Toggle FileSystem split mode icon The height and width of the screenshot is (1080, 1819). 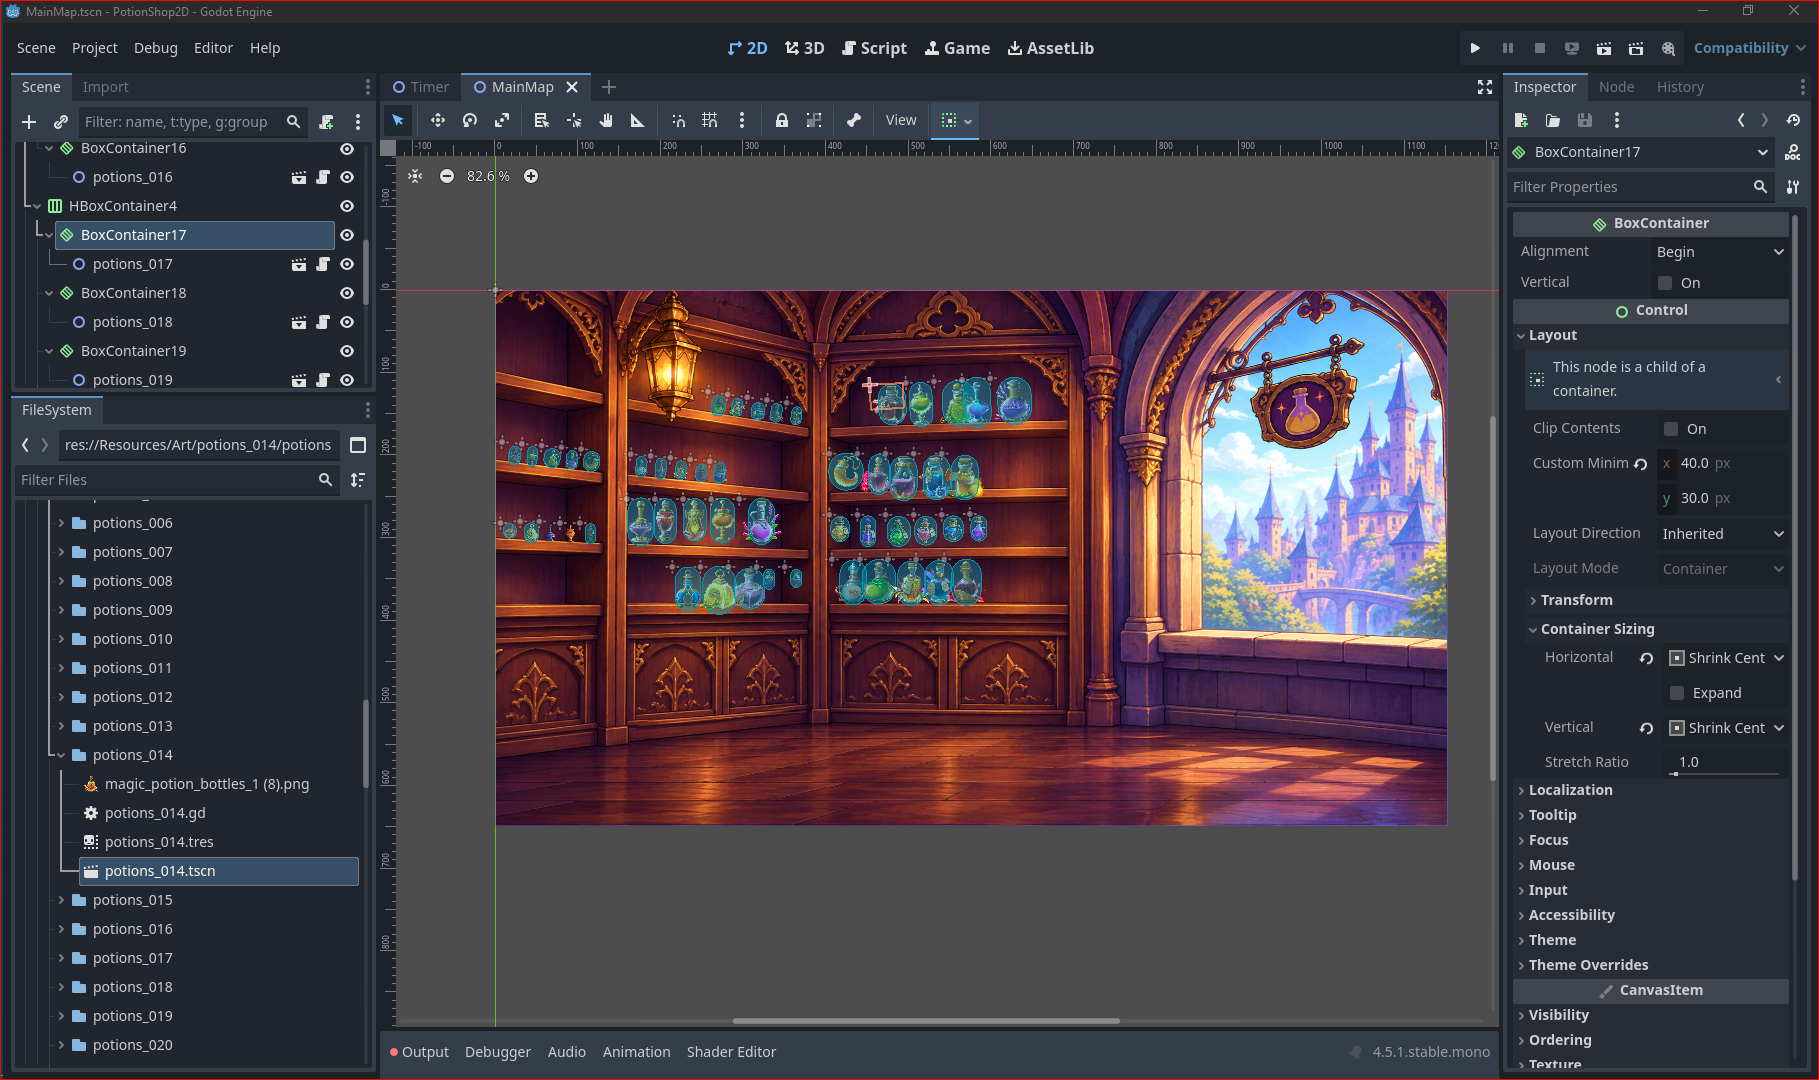tap(358, 445)
